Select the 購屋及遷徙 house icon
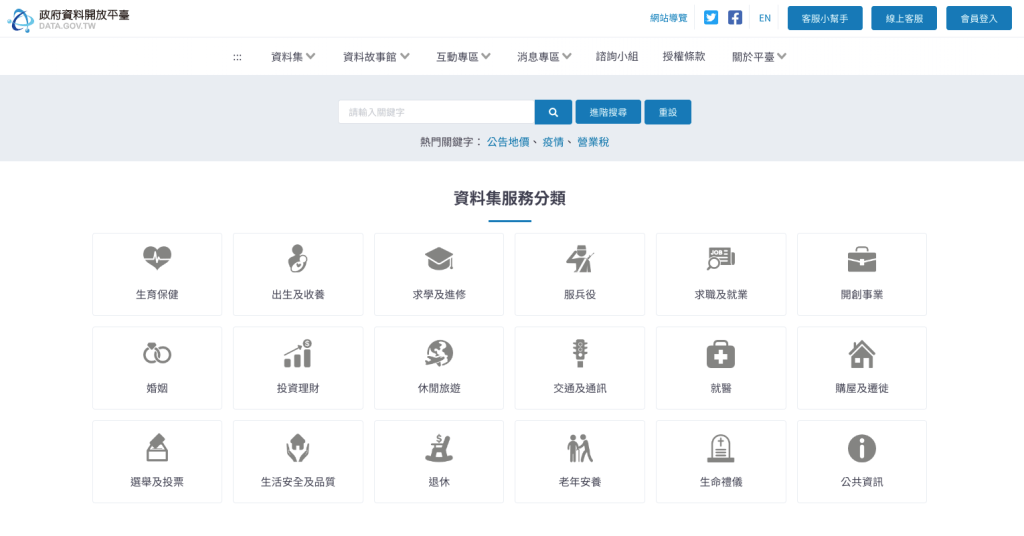This screenshot has height=536, width=1024. [x=861, y=354]
